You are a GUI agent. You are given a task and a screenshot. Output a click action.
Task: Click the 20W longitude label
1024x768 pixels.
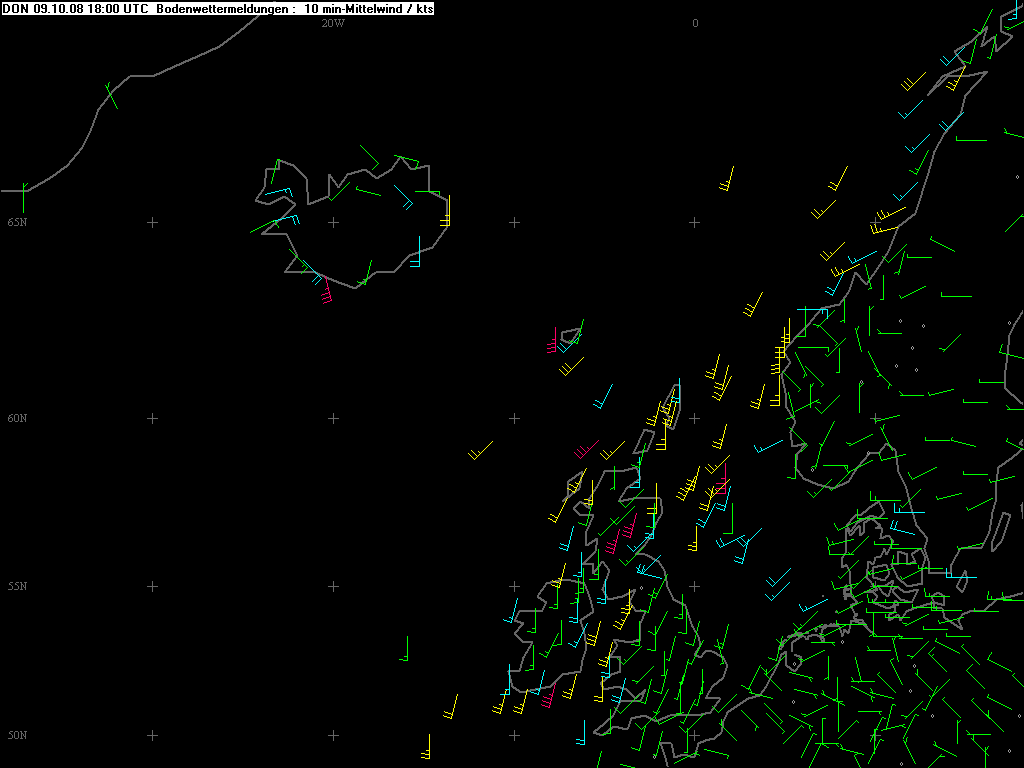coord(333,24)
